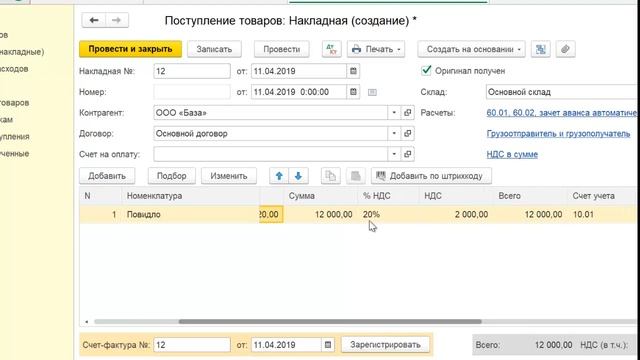Viewport: 640px width, 360px height.
Task: Click the Счет-фактура № field
Action: [x=192, y=345]
